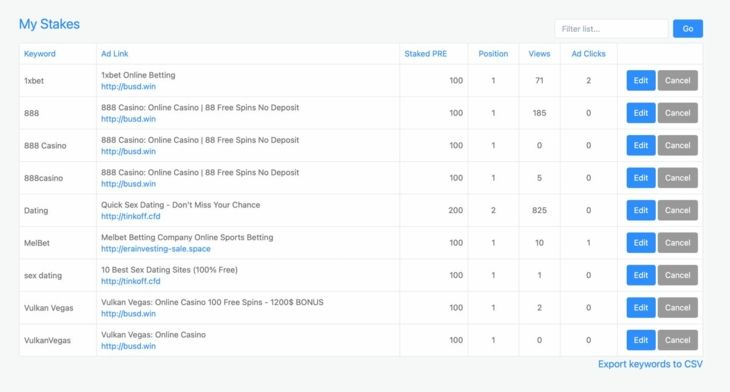Focus the Filter list input field

tap(611, 29)
